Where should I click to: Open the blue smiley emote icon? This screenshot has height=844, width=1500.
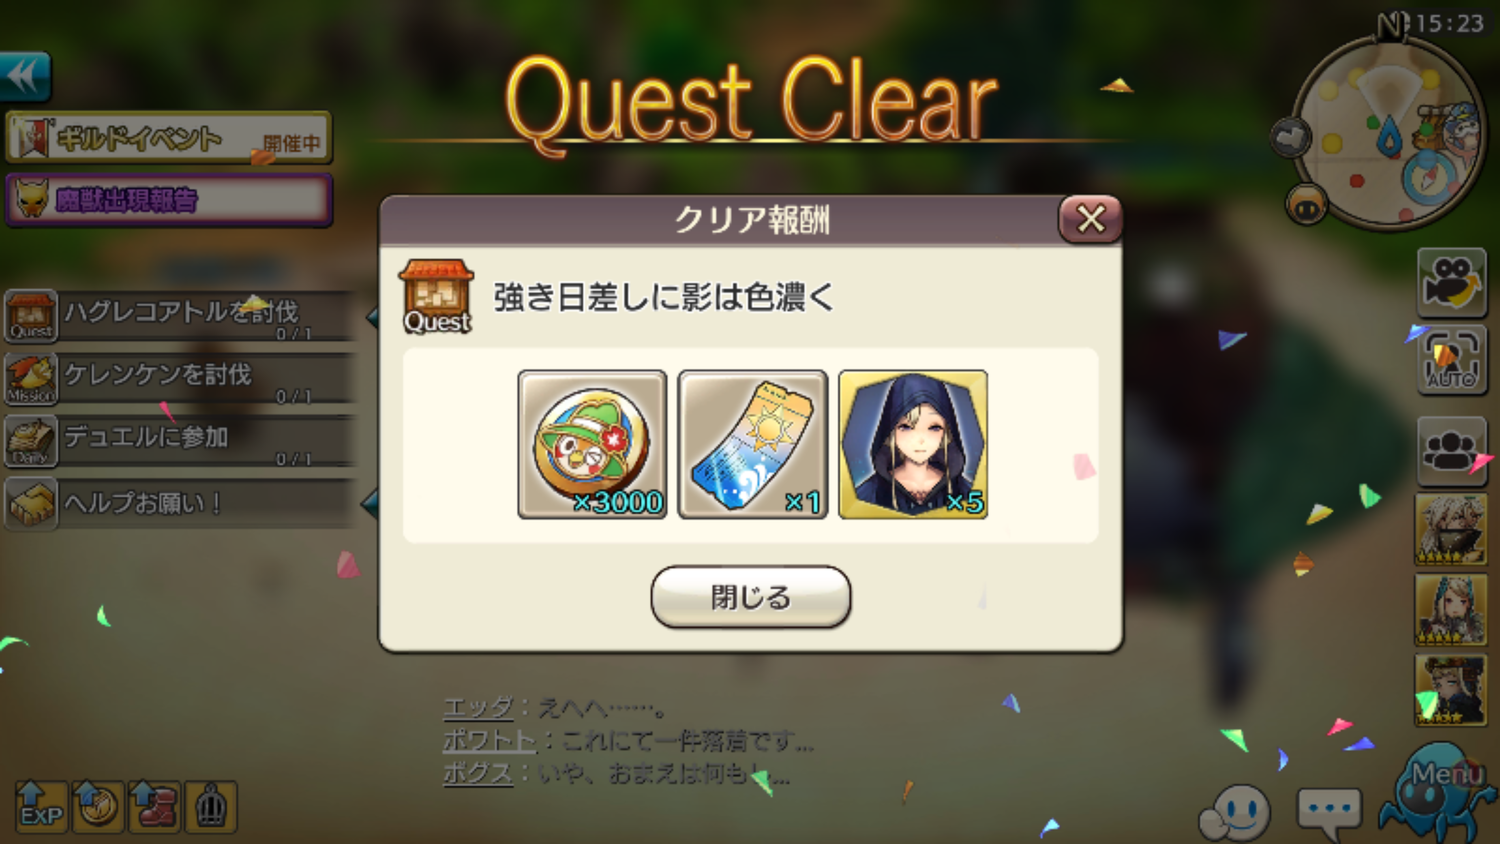(1236, 812)
